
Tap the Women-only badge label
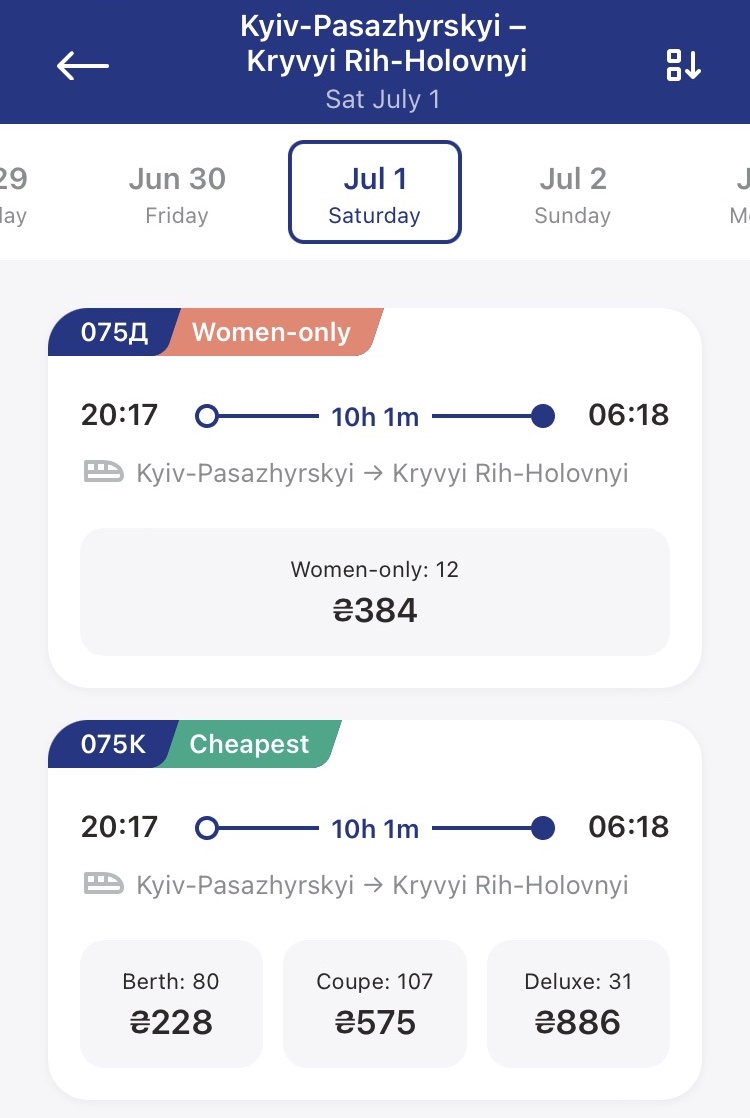point(271,332)
